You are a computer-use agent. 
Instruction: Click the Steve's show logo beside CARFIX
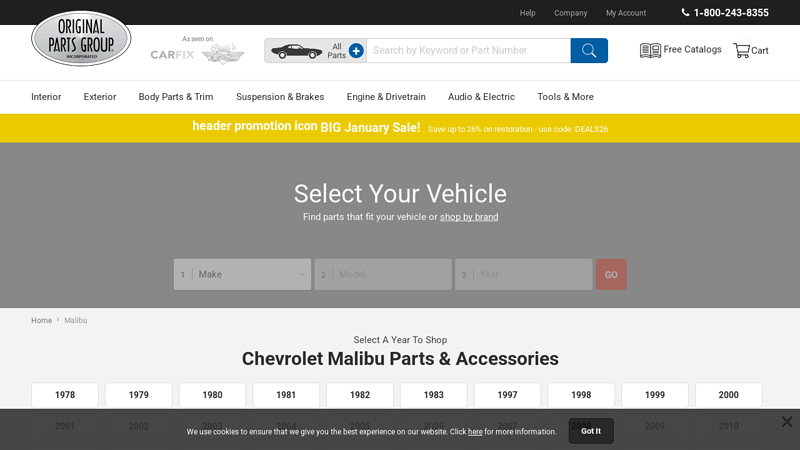coord(223,54)
